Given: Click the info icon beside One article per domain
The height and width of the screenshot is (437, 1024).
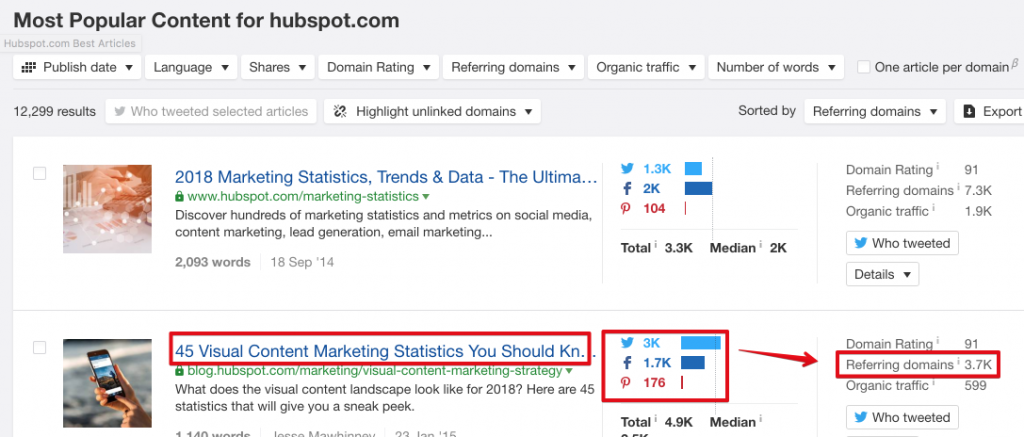Looking at the screenshot, I should coord(1017,64).
